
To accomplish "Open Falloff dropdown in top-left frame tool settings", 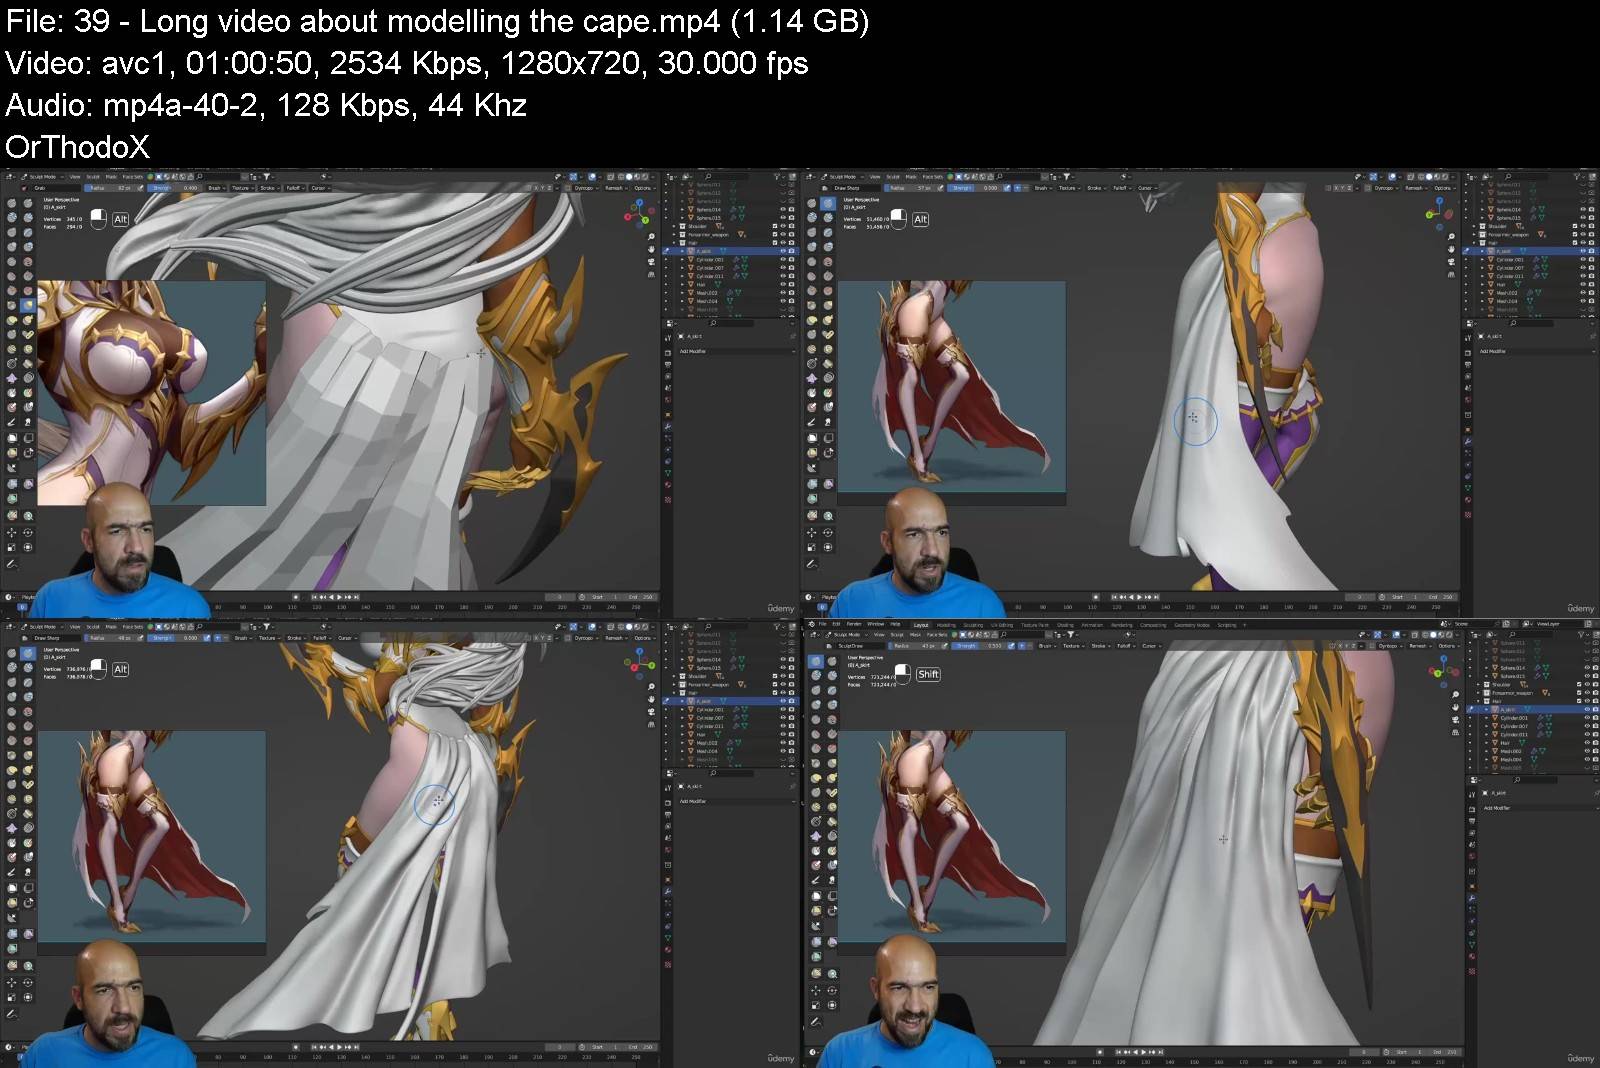I will coord(295,188).
